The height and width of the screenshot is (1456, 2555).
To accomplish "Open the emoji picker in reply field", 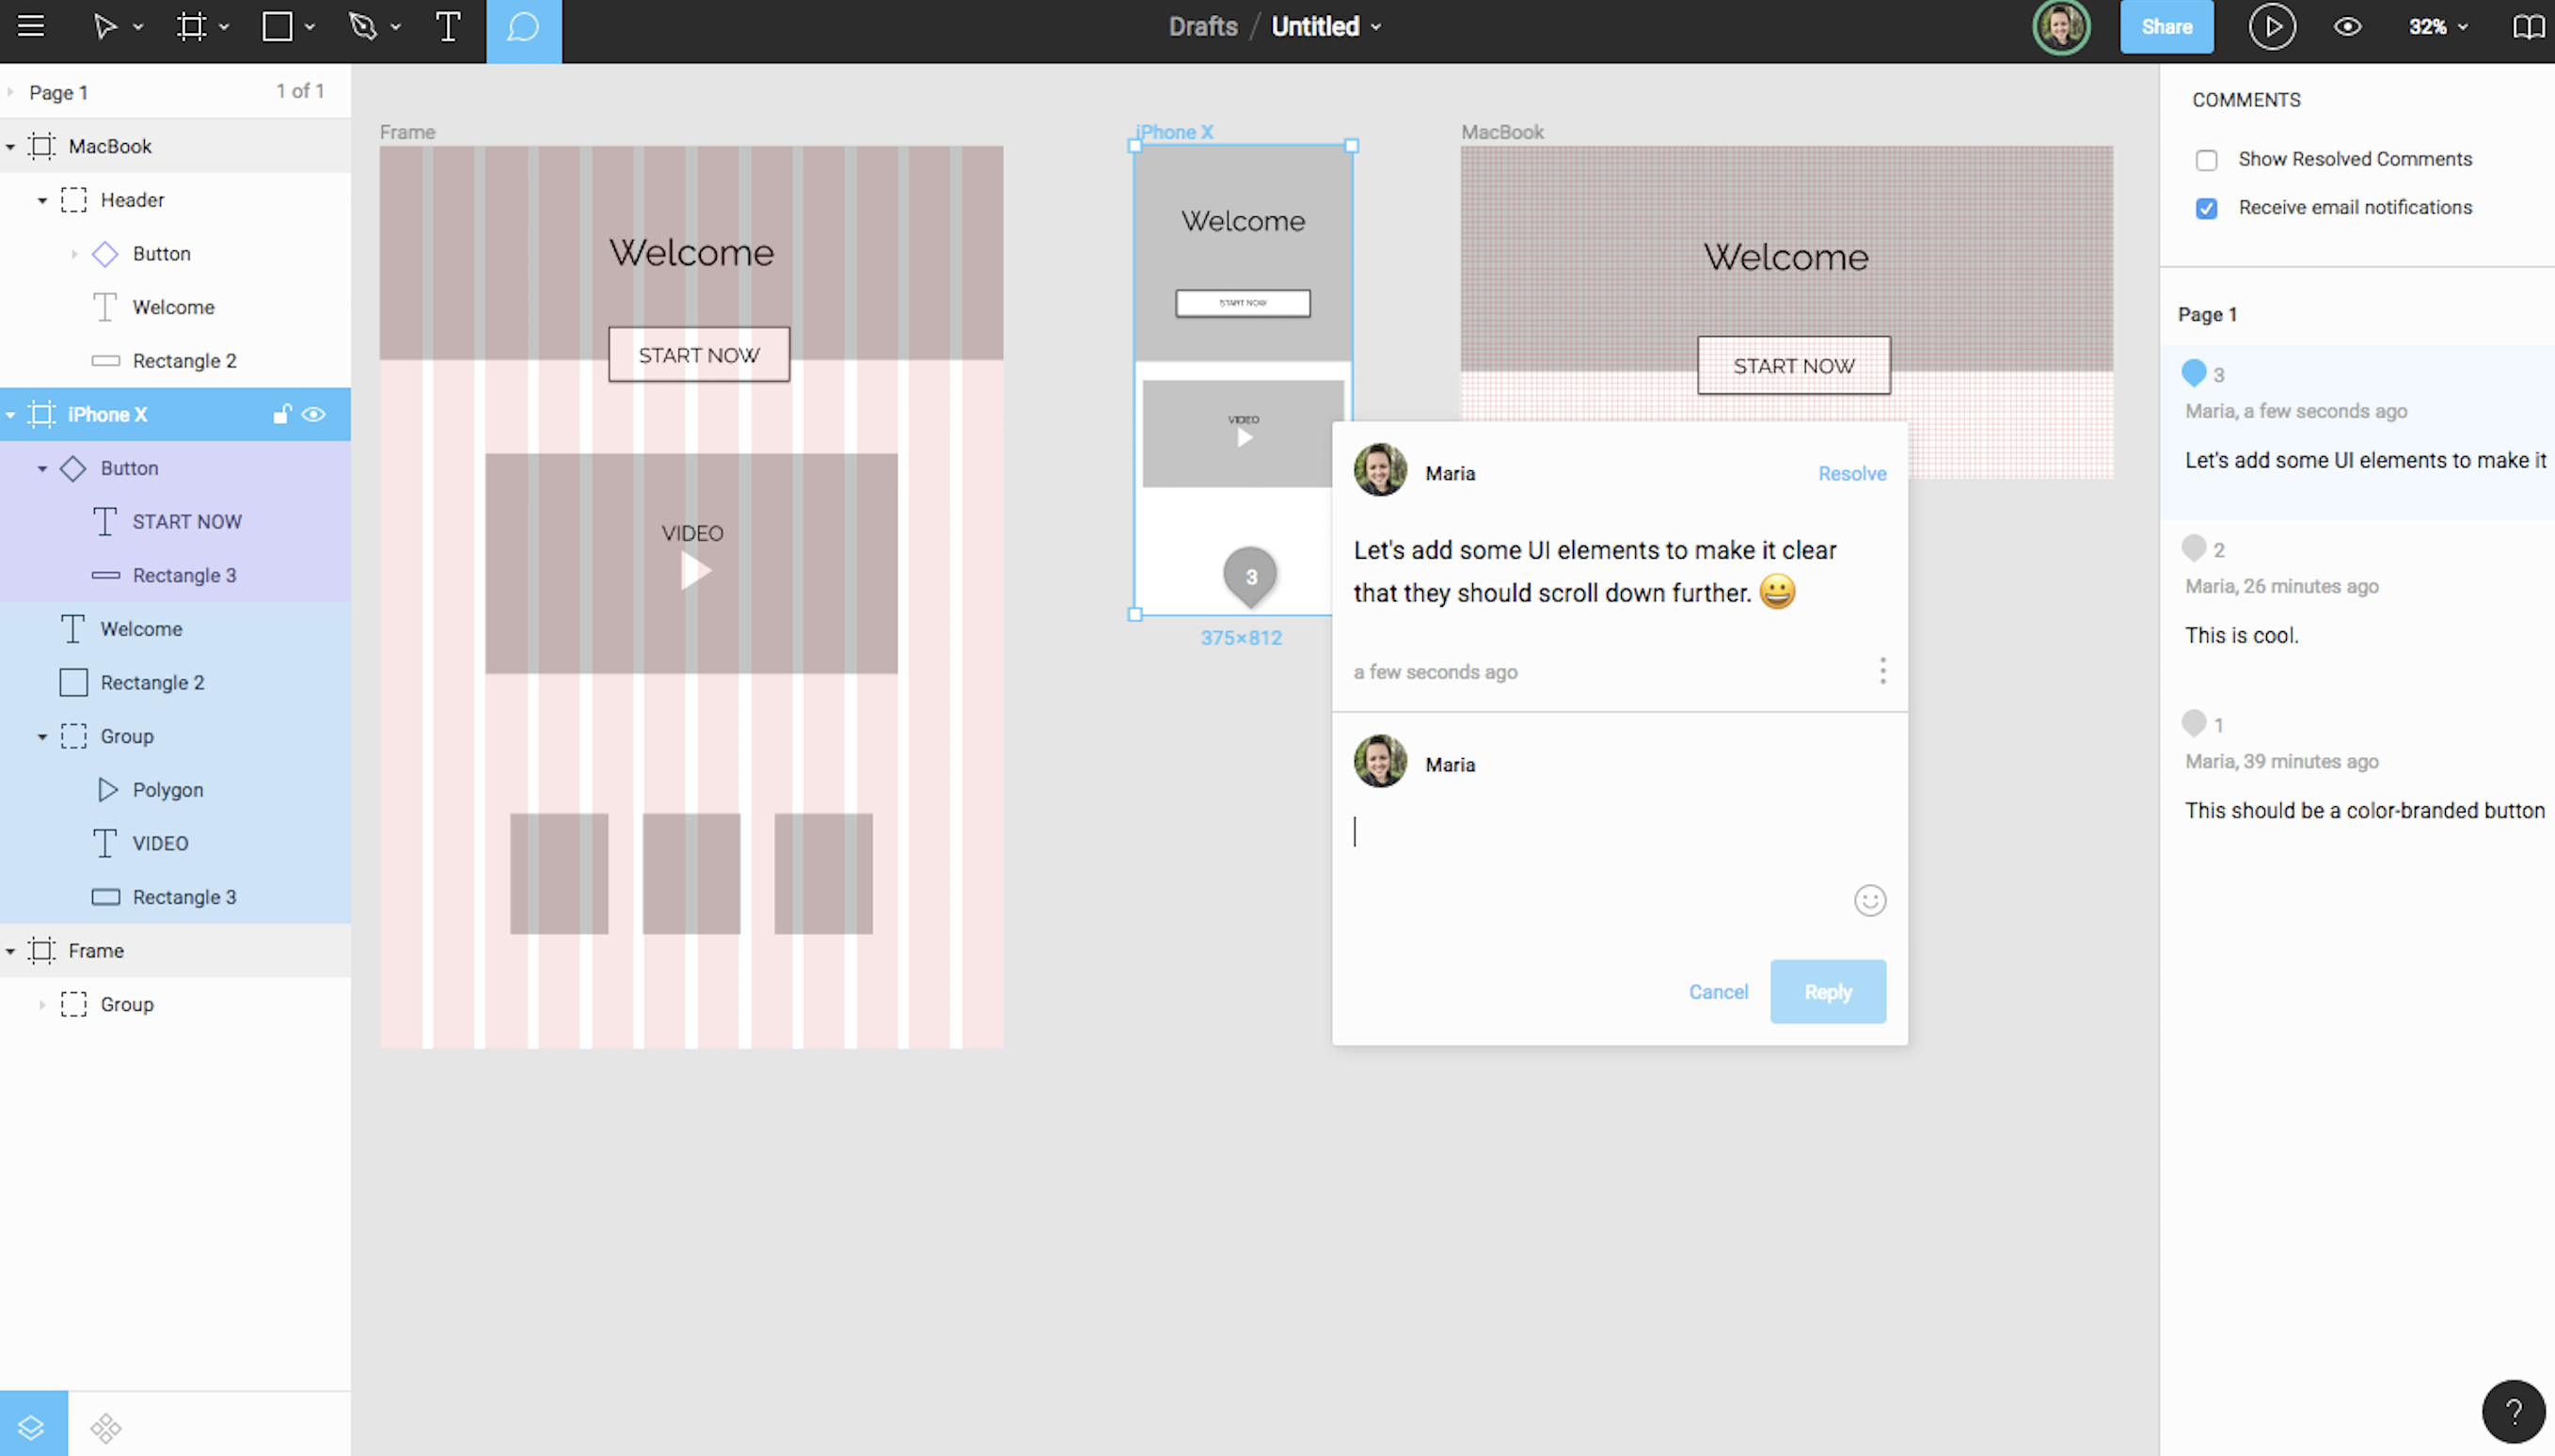I will [x=1870, y=900].
